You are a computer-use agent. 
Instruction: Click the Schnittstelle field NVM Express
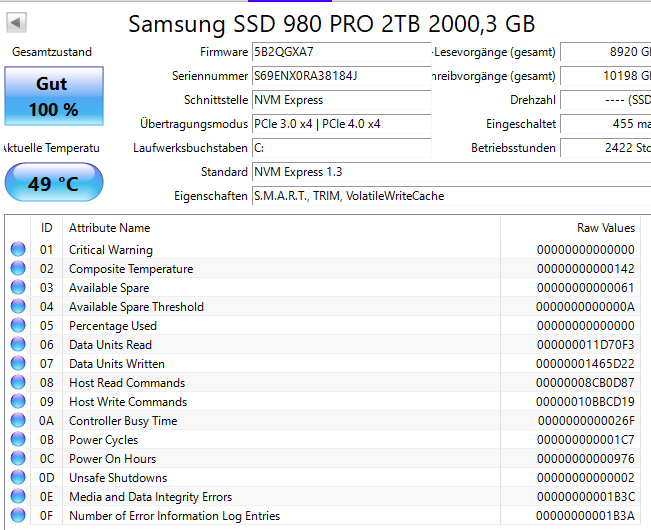[341, 100]
